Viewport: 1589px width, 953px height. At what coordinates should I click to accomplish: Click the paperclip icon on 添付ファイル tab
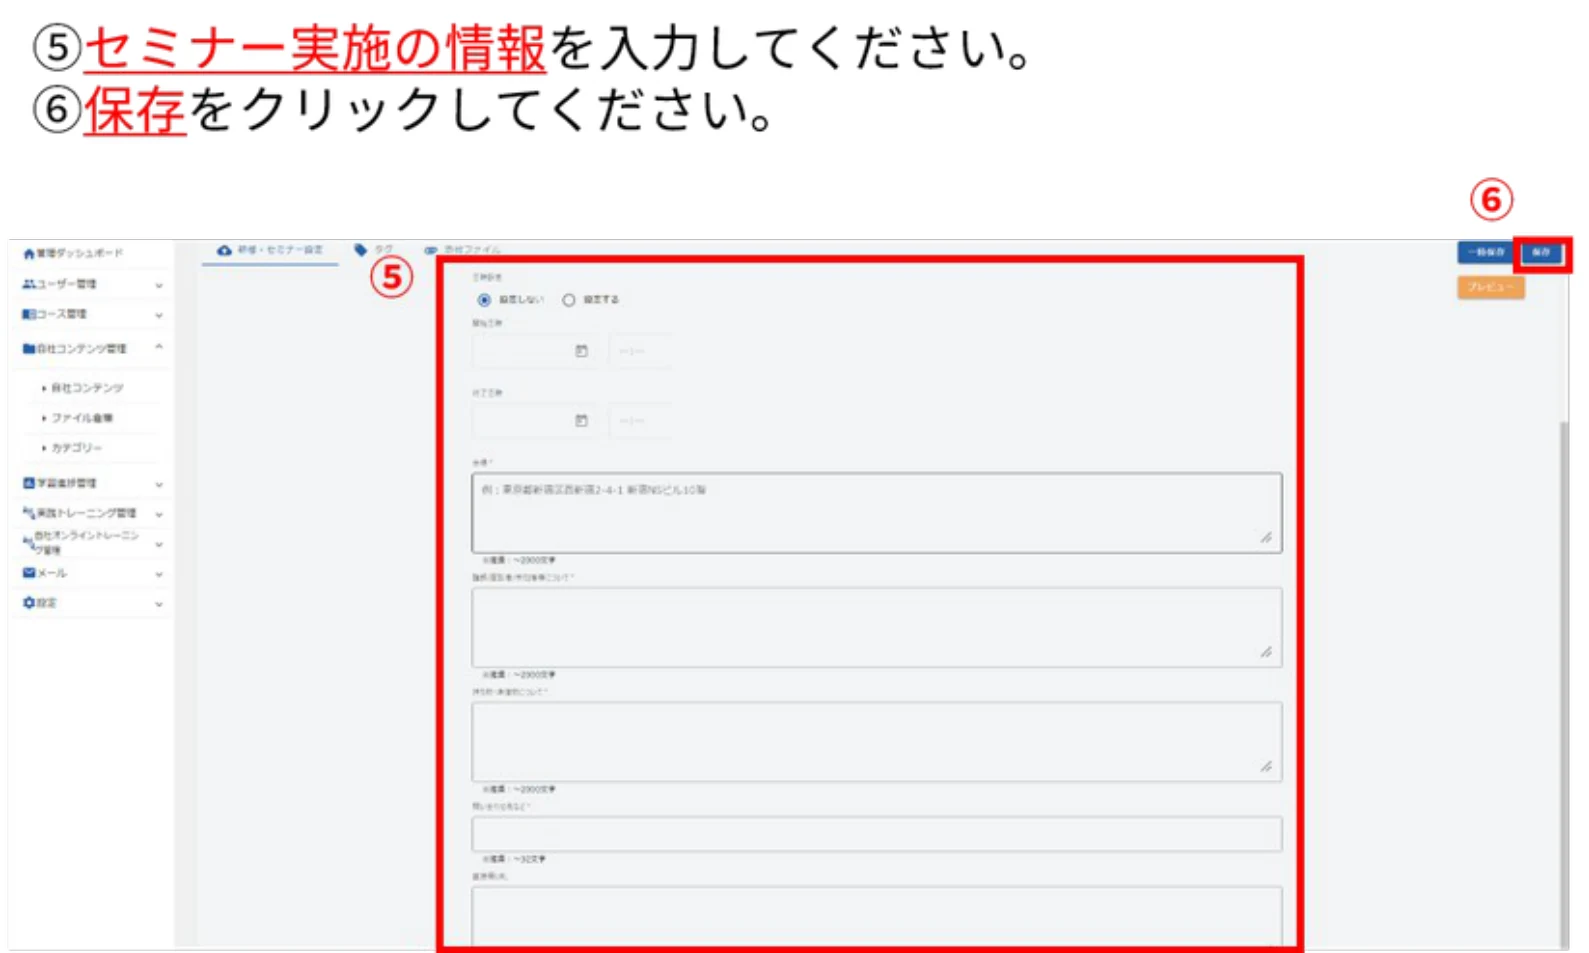(431, 250)
